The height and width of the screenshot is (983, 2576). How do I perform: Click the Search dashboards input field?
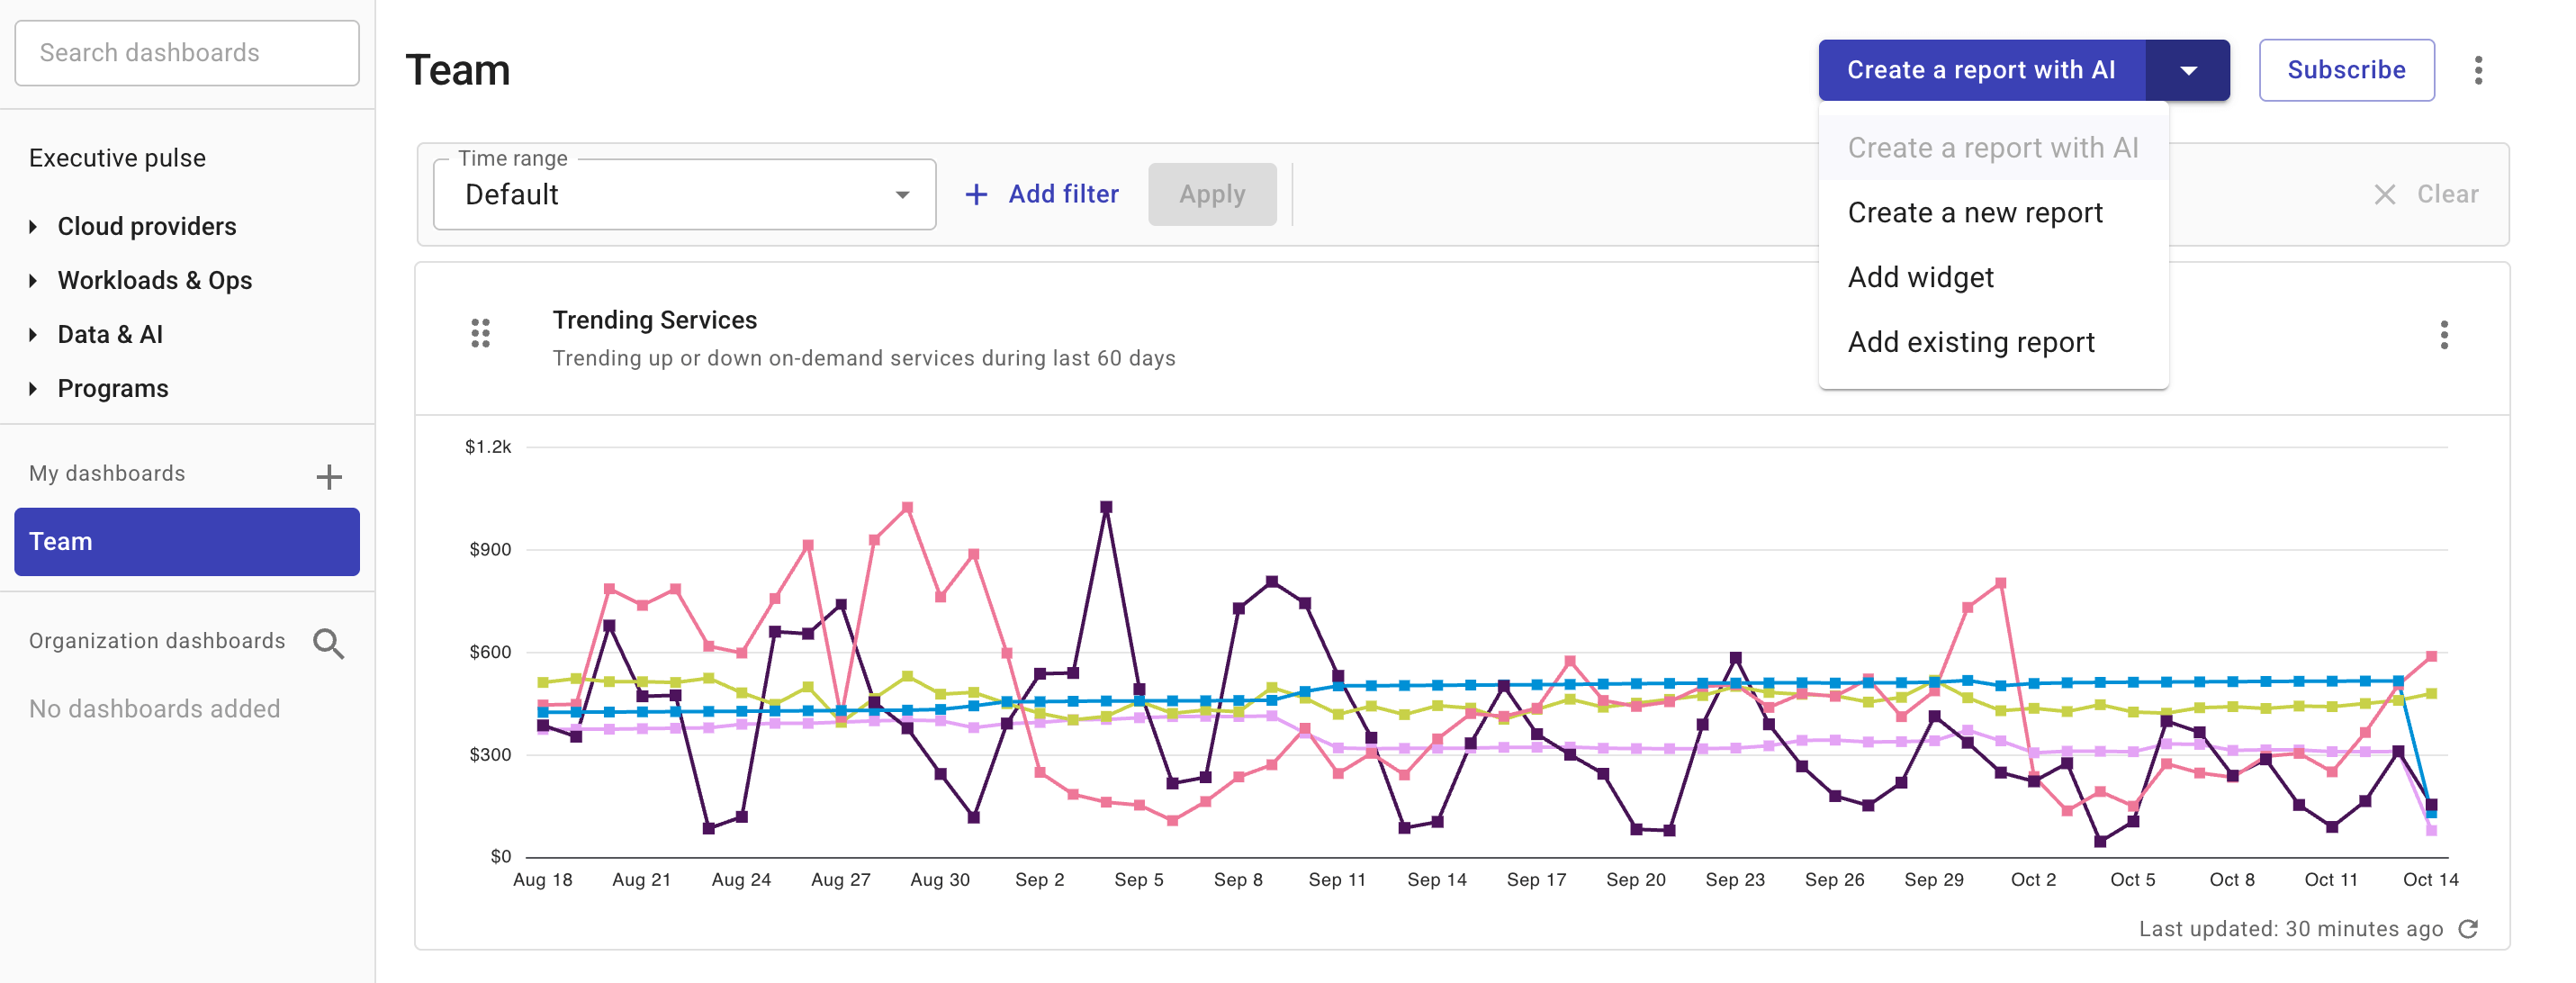(186, 52)
